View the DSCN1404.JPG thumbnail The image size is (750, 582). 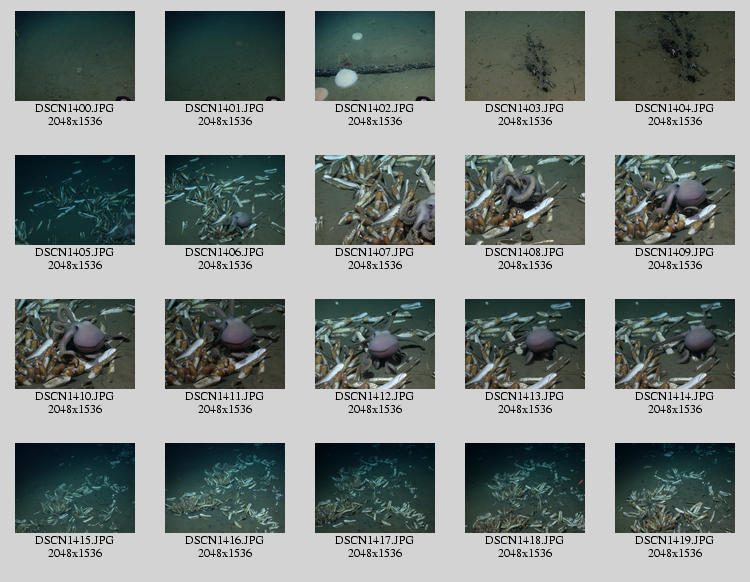coord(675,56)
